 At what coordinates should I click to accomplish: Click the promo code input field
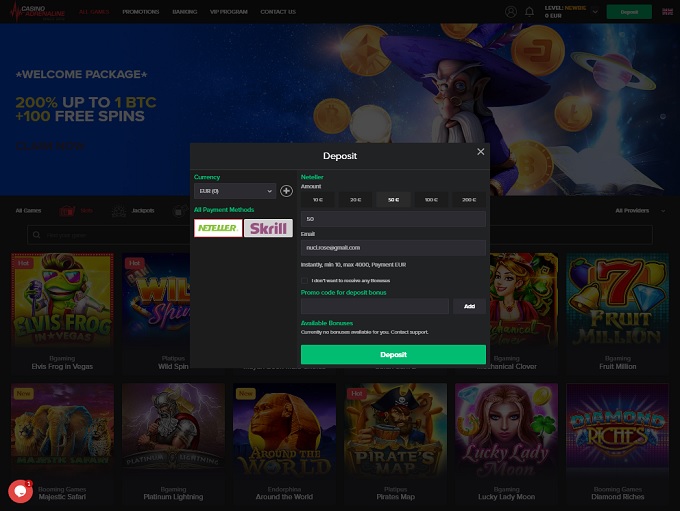[375, 306]
